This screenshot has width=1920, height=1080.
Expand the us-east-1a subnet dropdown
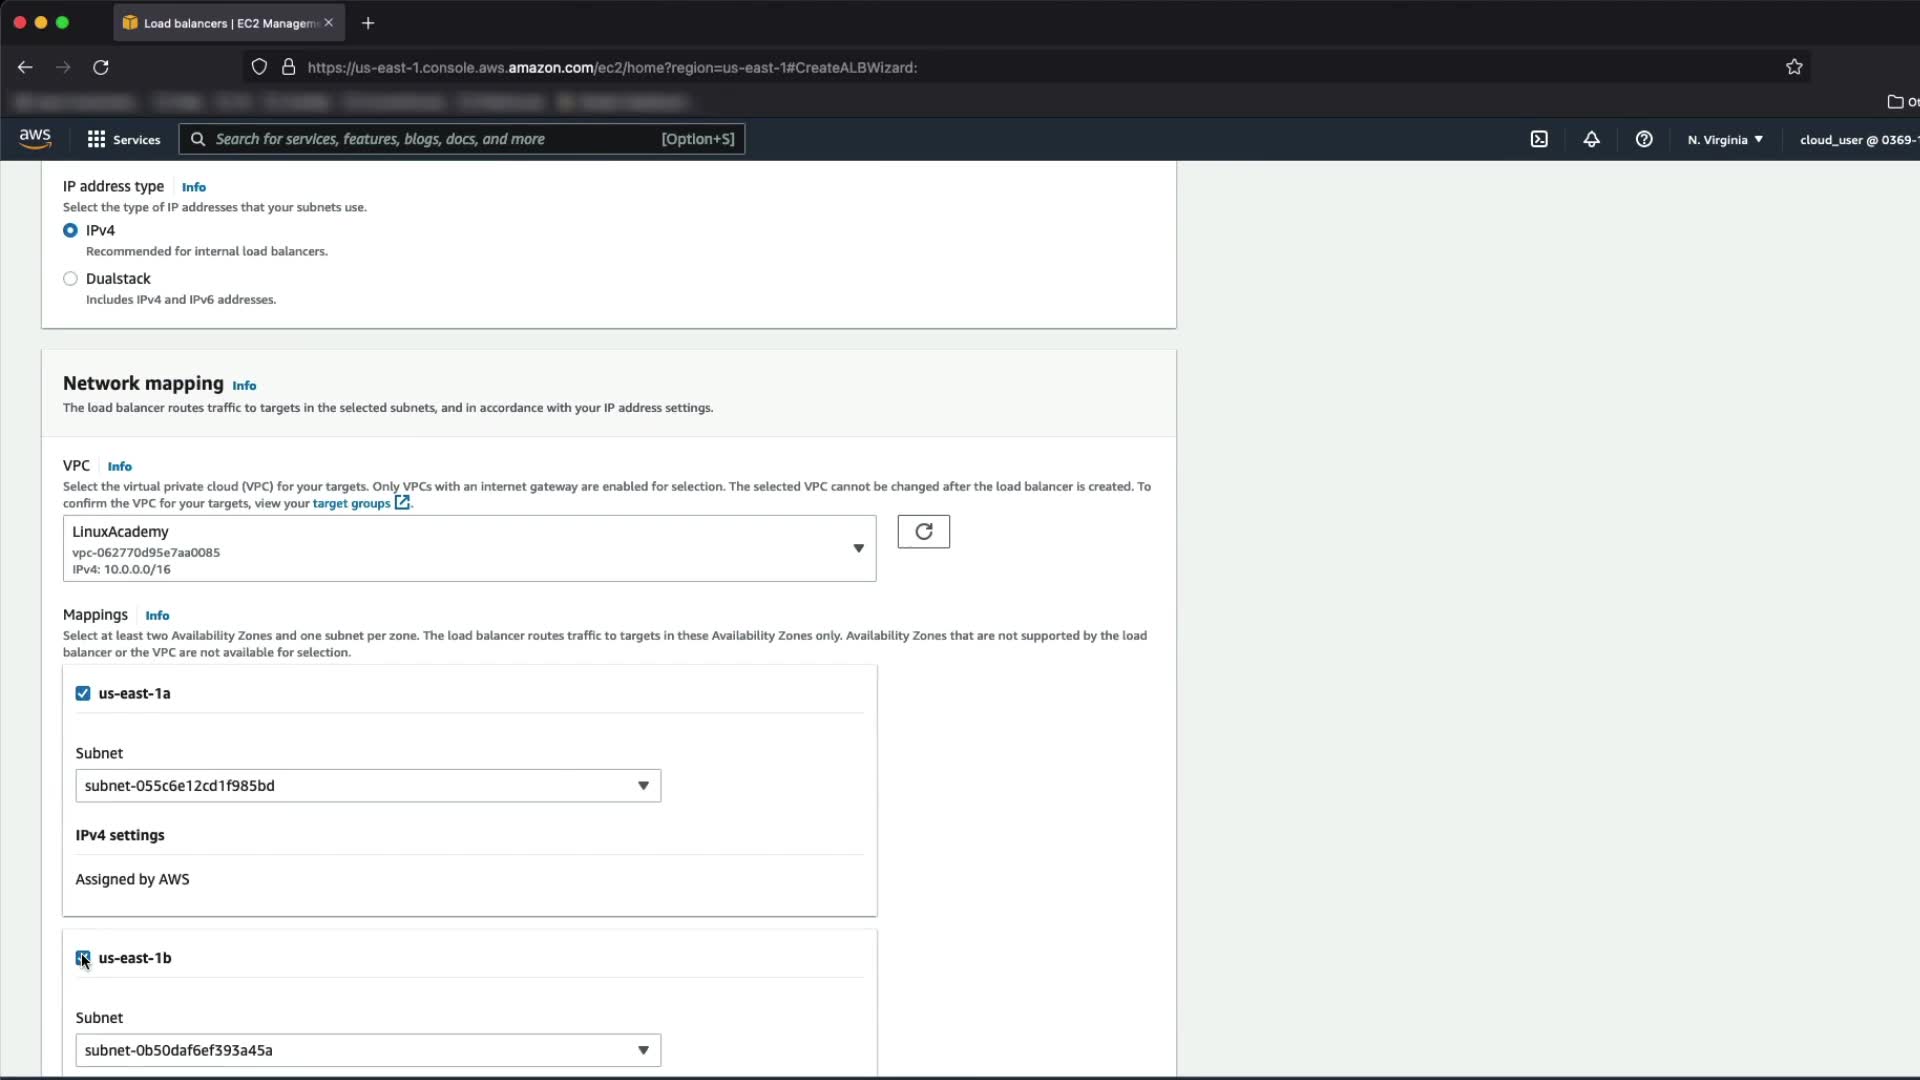(x=368, y=786)
